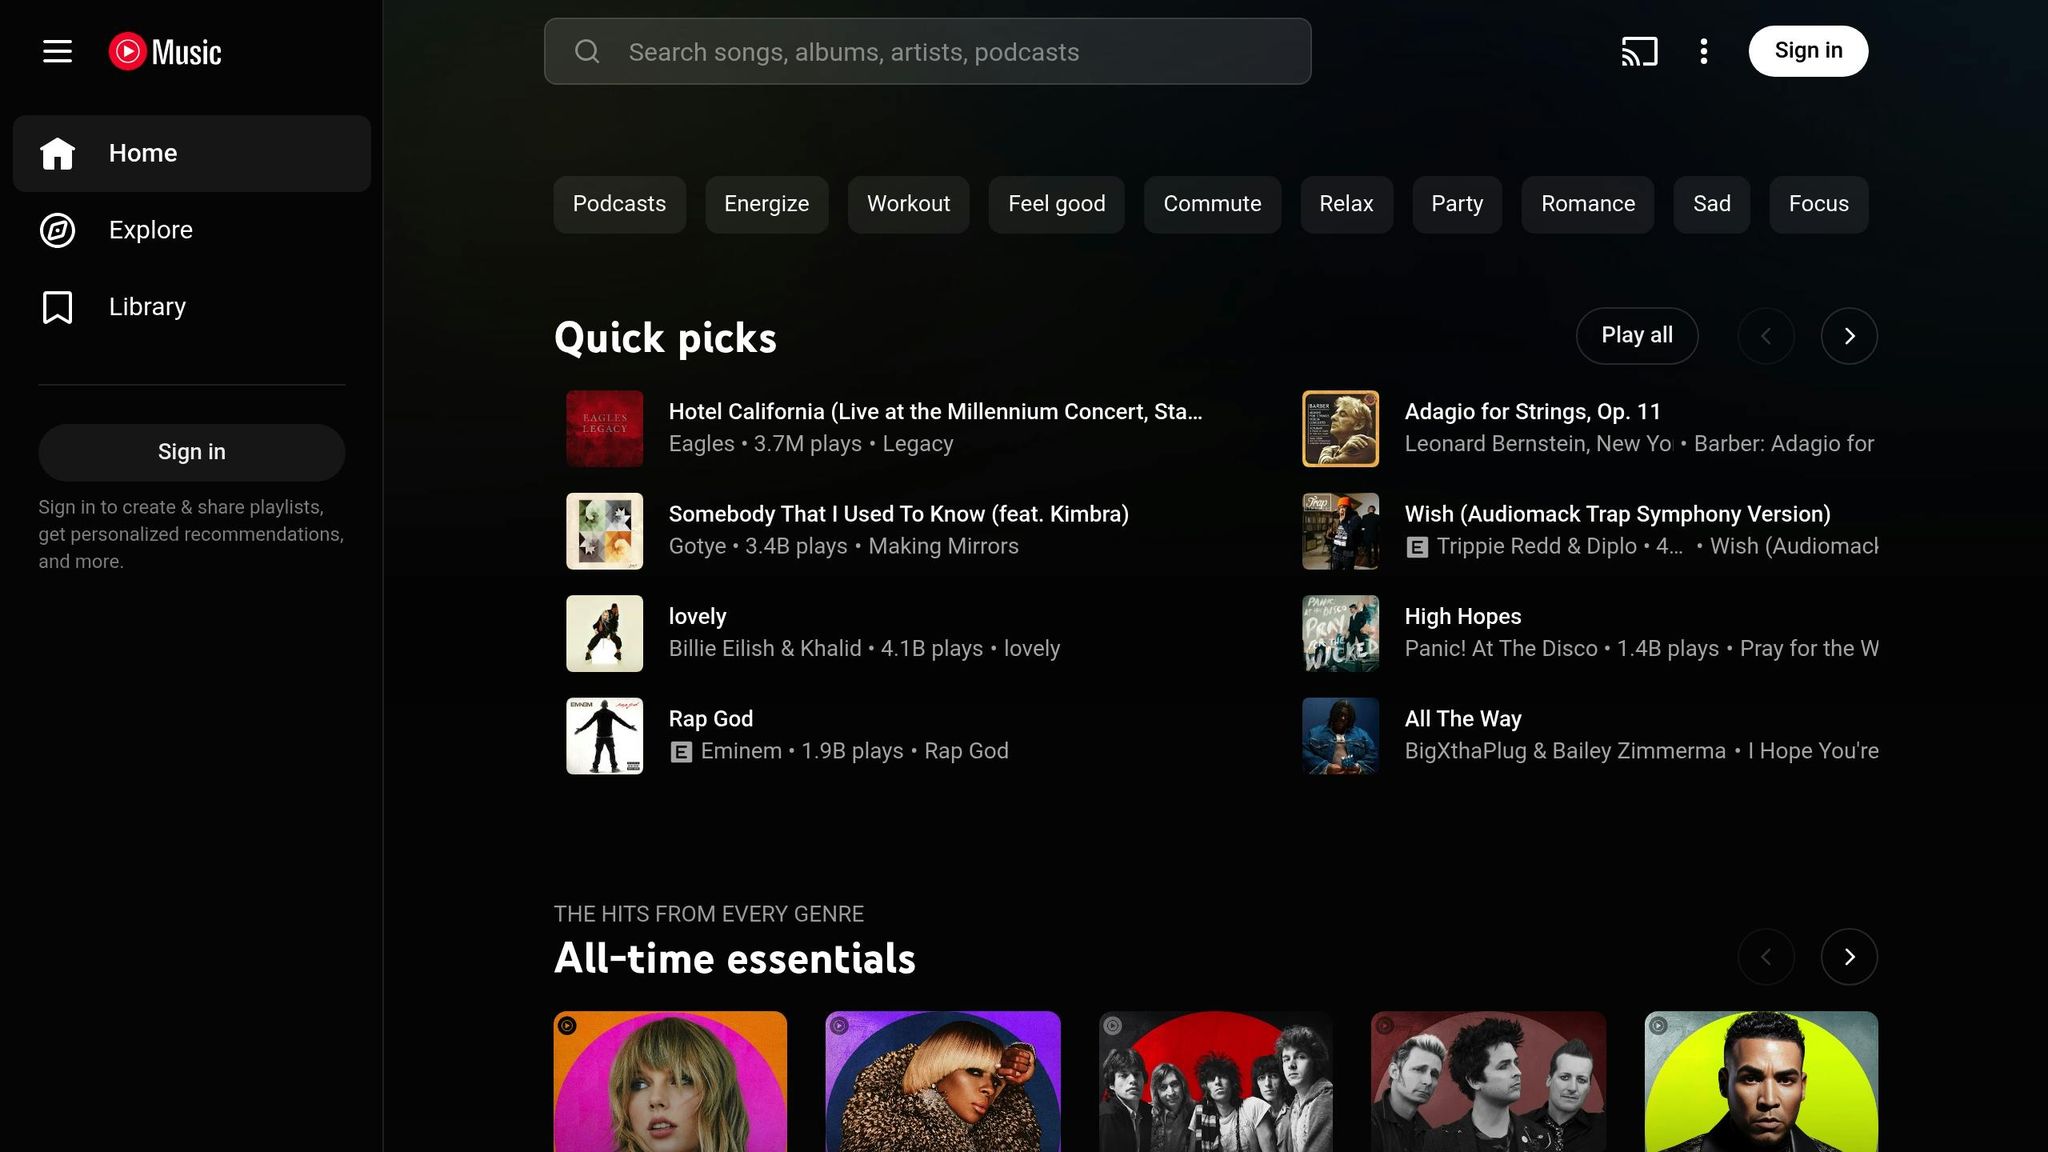Open the black-and-white band on red playlist card
Viewport: 2048px width, 1152px height.
(x=1216, y=1081)
